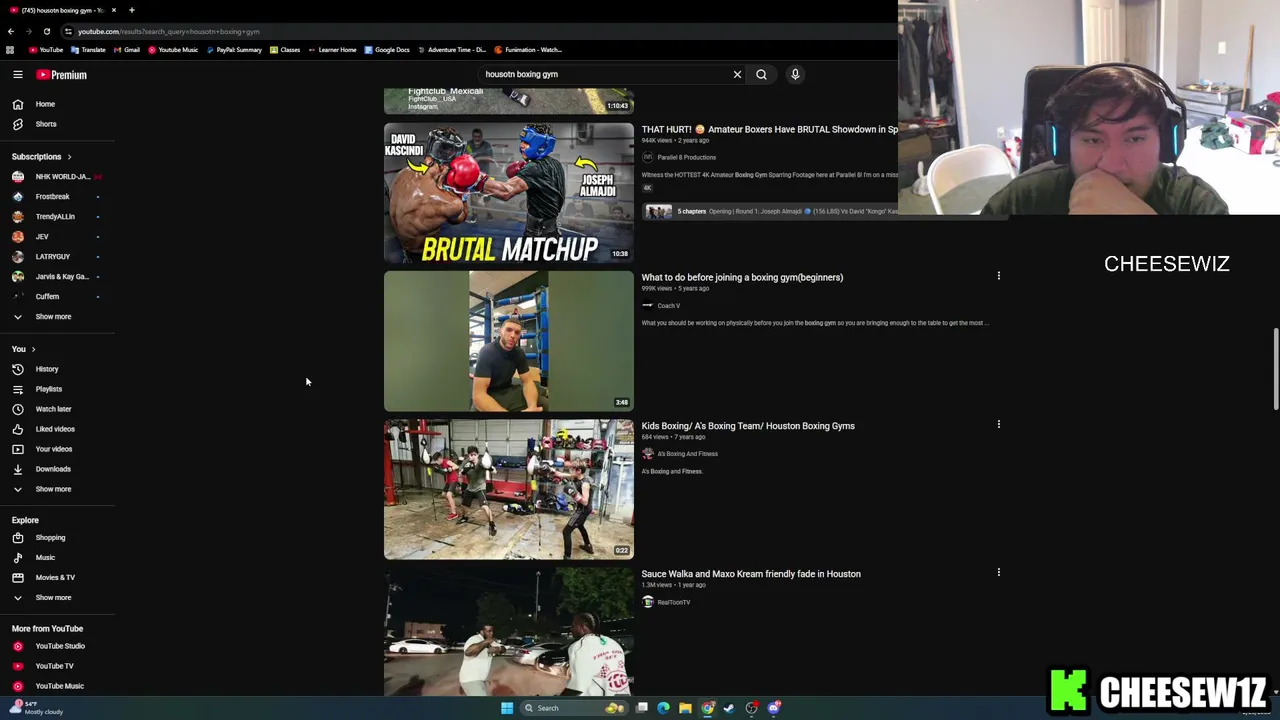Play the Kids Boxing video thumbnail
Viewport: 1280px width, 720px height.
click(x=509, y=489)
